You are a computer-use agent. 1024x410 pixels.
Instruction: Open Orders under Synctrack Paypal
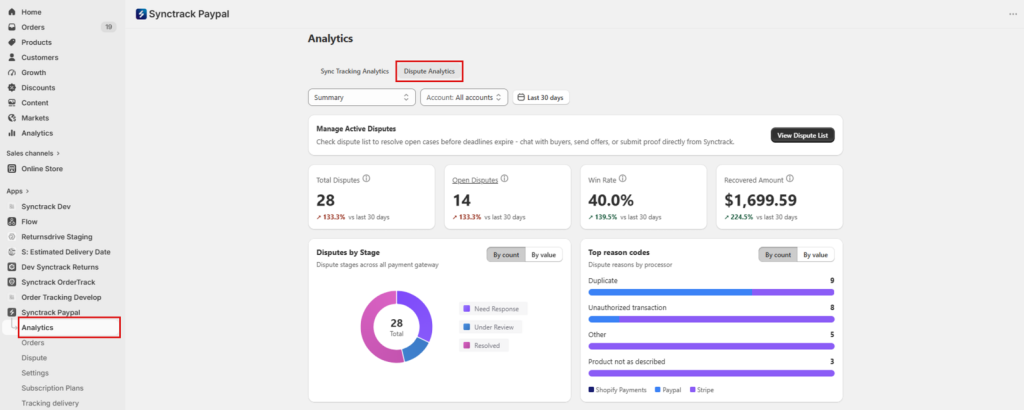33,343
